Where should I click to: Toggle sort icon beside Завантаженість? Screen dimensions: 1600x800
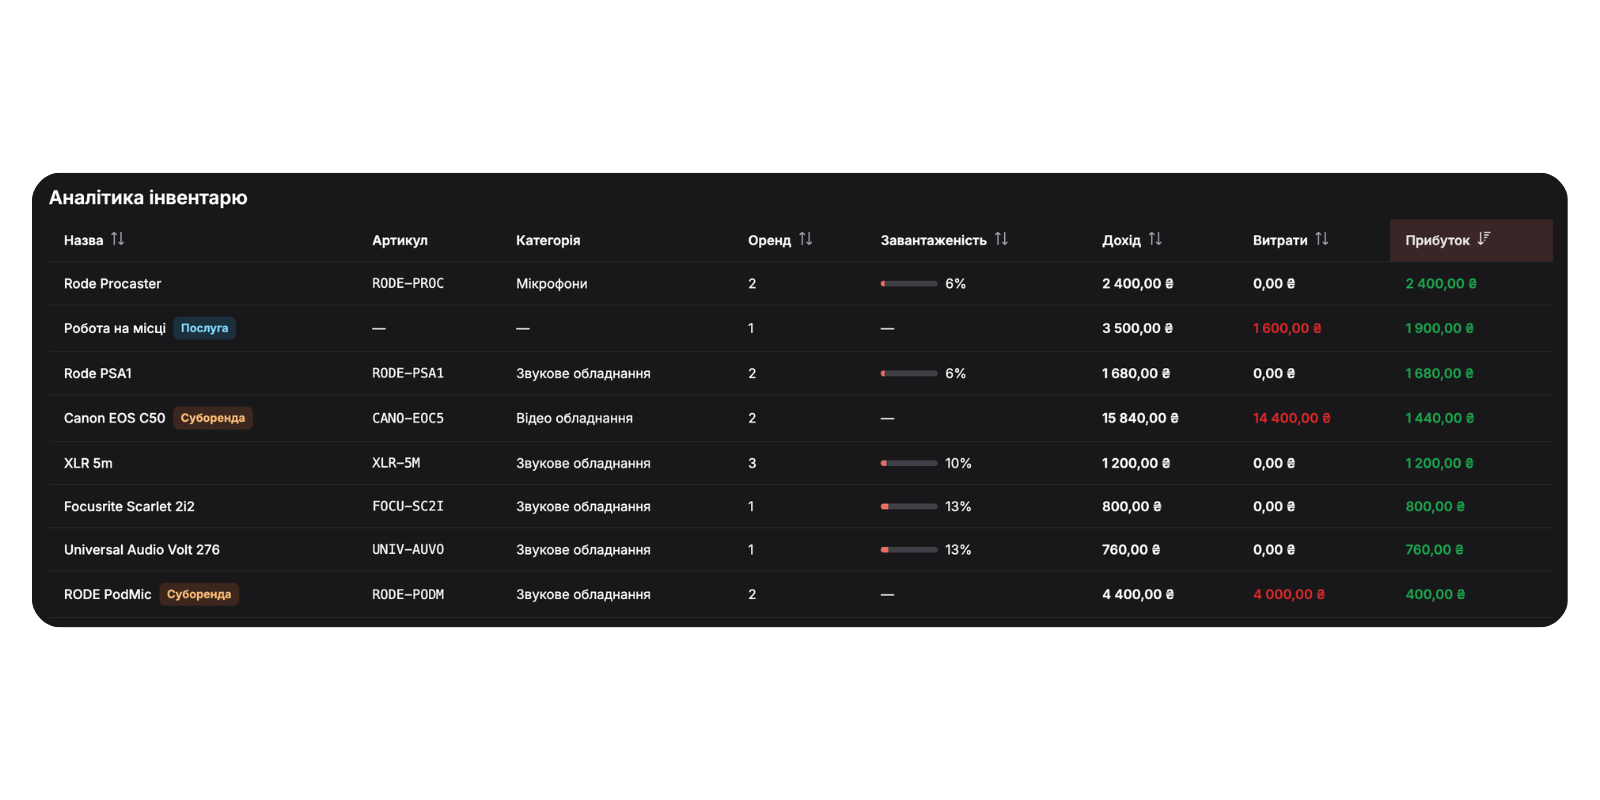pyautogui.click(x=1001, y=239)
